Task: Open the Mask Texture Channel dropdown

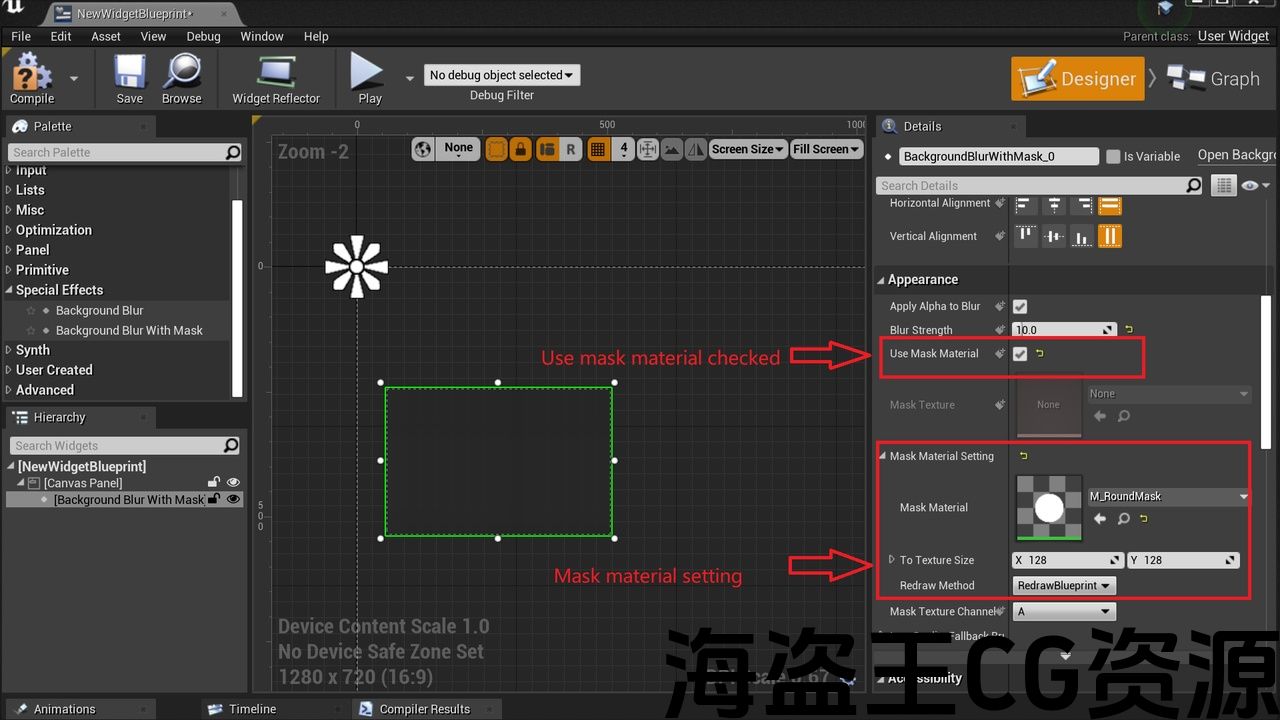Action: (x=1064, y=612)
